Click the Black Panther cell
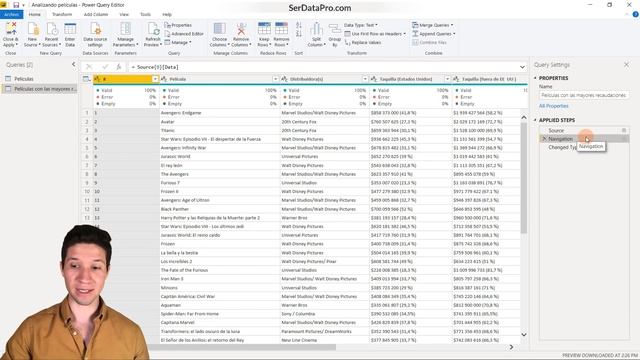This screenshot has width=640, height=360. click(220, 209)
